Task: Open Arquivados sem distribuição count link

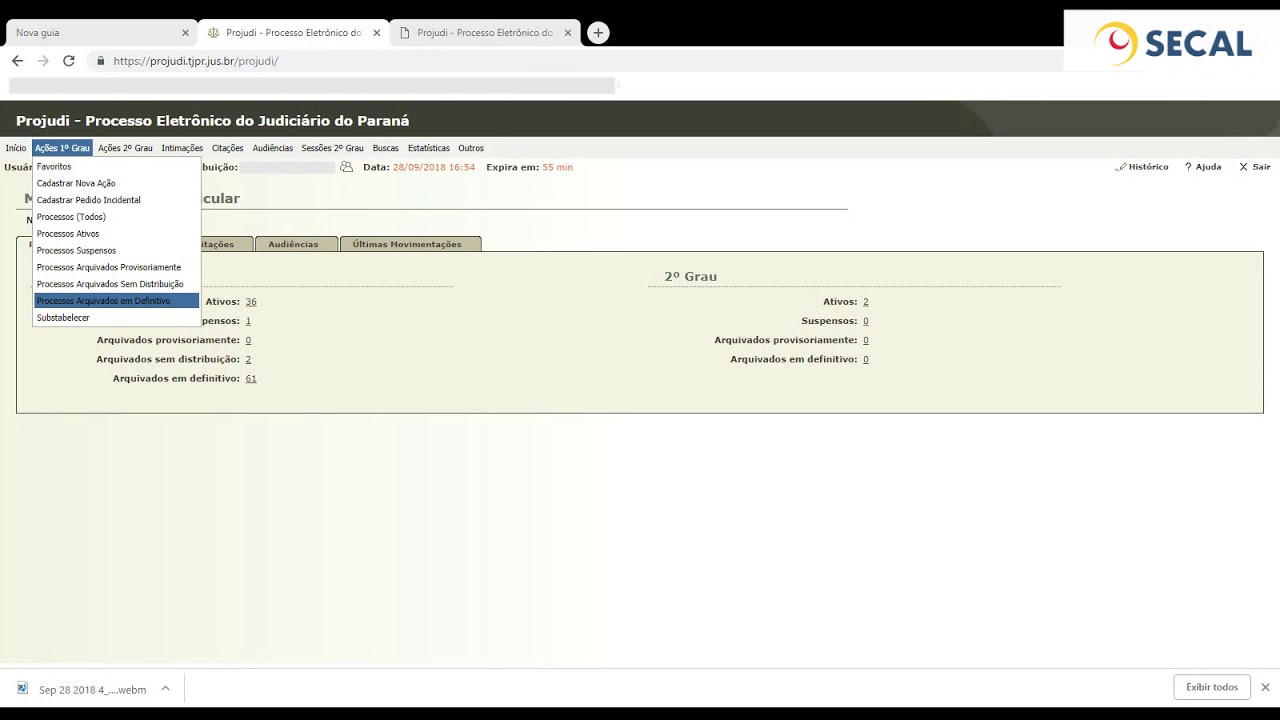Action: tap(248, 359)
